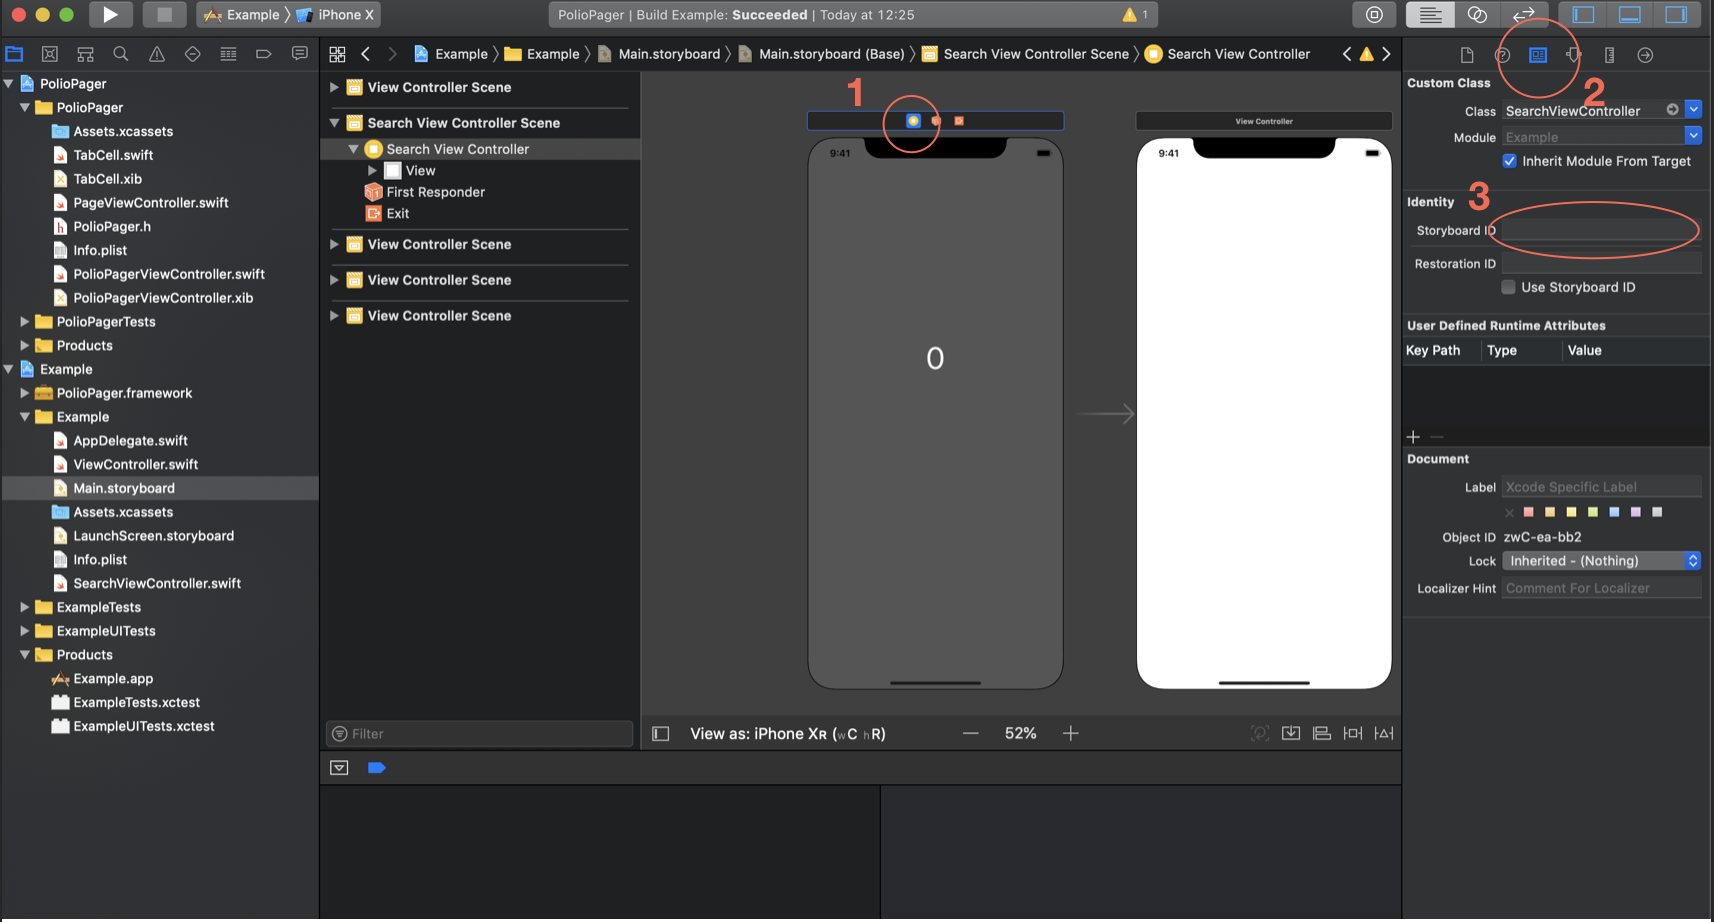Choose the red document label color

(1528, 512)
